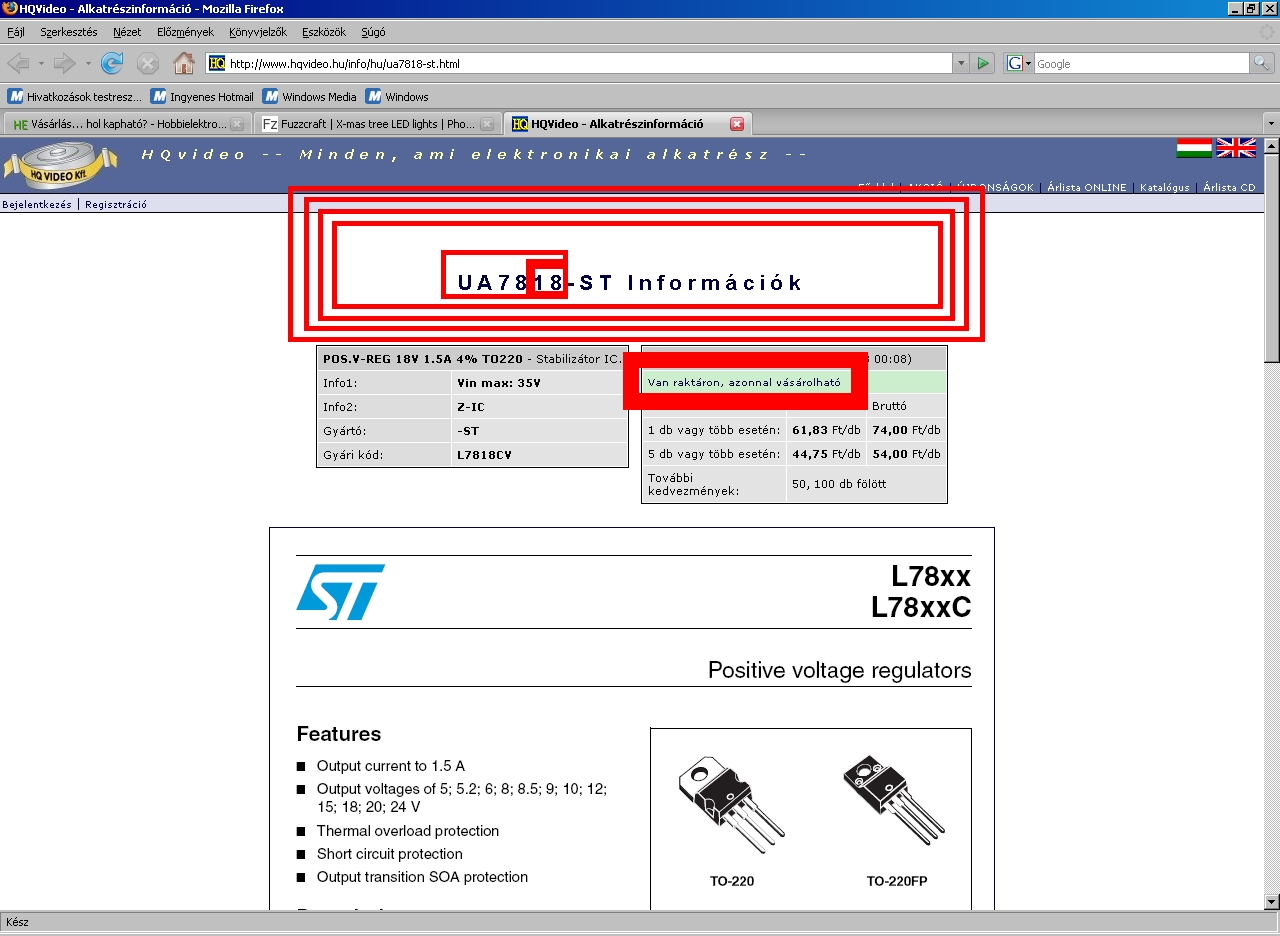
Task: Click the '50, 100 db fölött' discount text
Action: click(x=839, y=484)
